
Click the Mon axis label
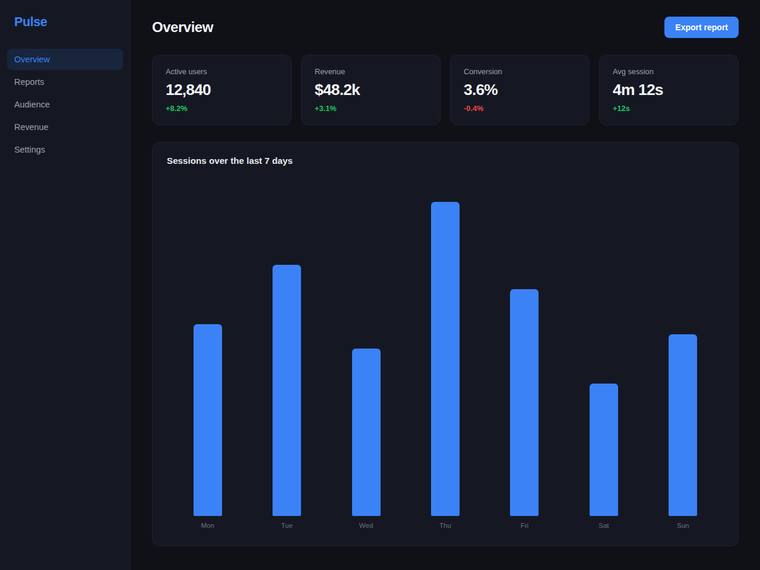(x=208, y=525)
